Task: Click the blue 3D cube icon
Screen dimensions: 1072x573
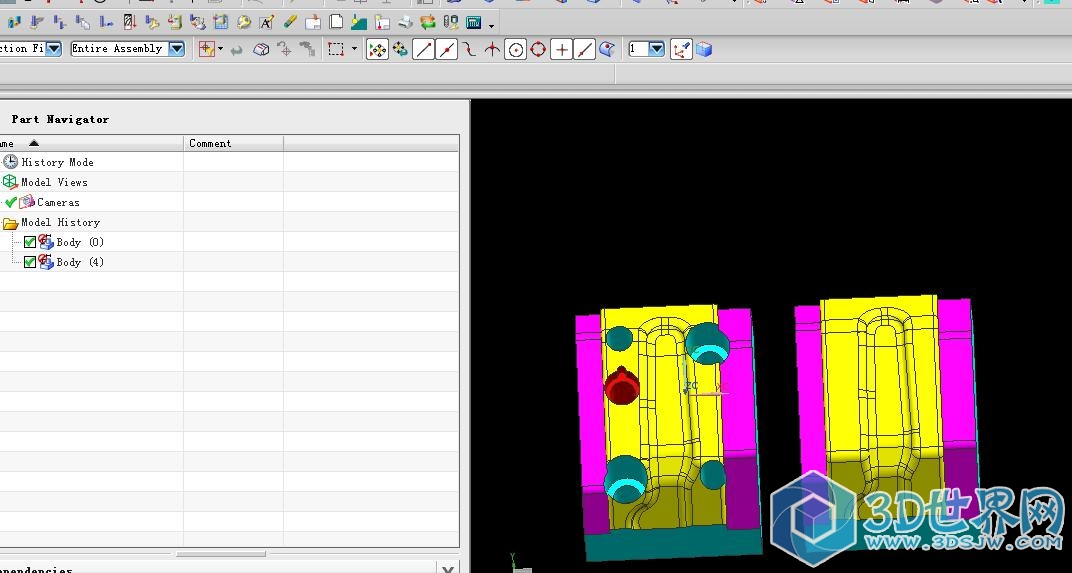Action: pyautogui.click(x=704, y=49)
